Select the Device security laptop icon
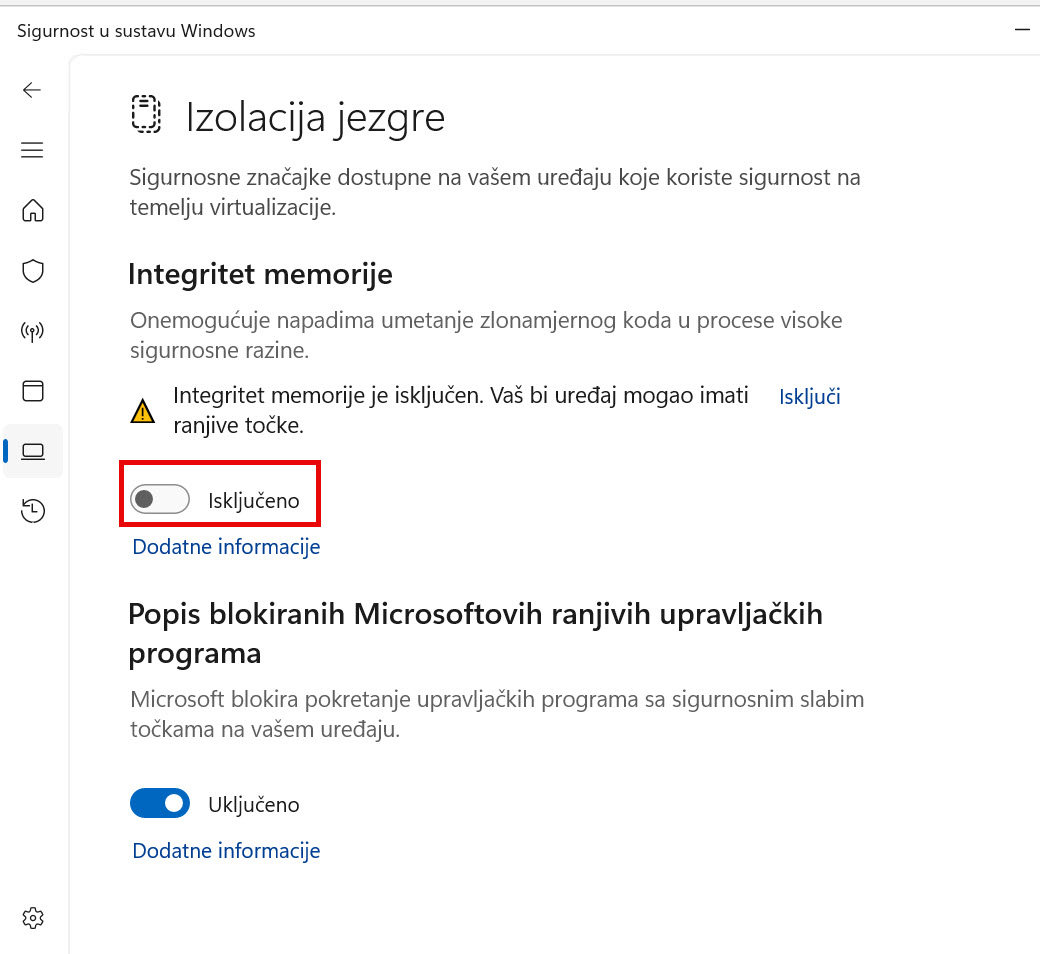Screen dimensions: 1040x954 [32, 451]
